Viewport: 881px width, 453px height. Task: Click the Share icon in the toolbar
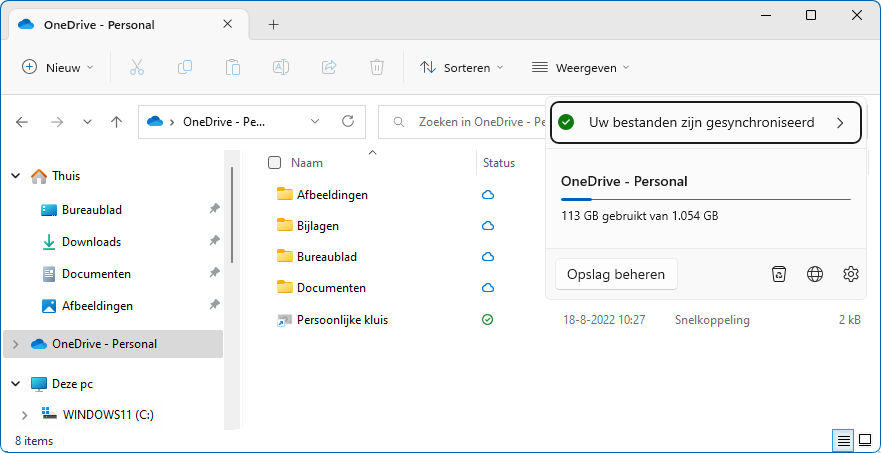[x=329, y=67]
